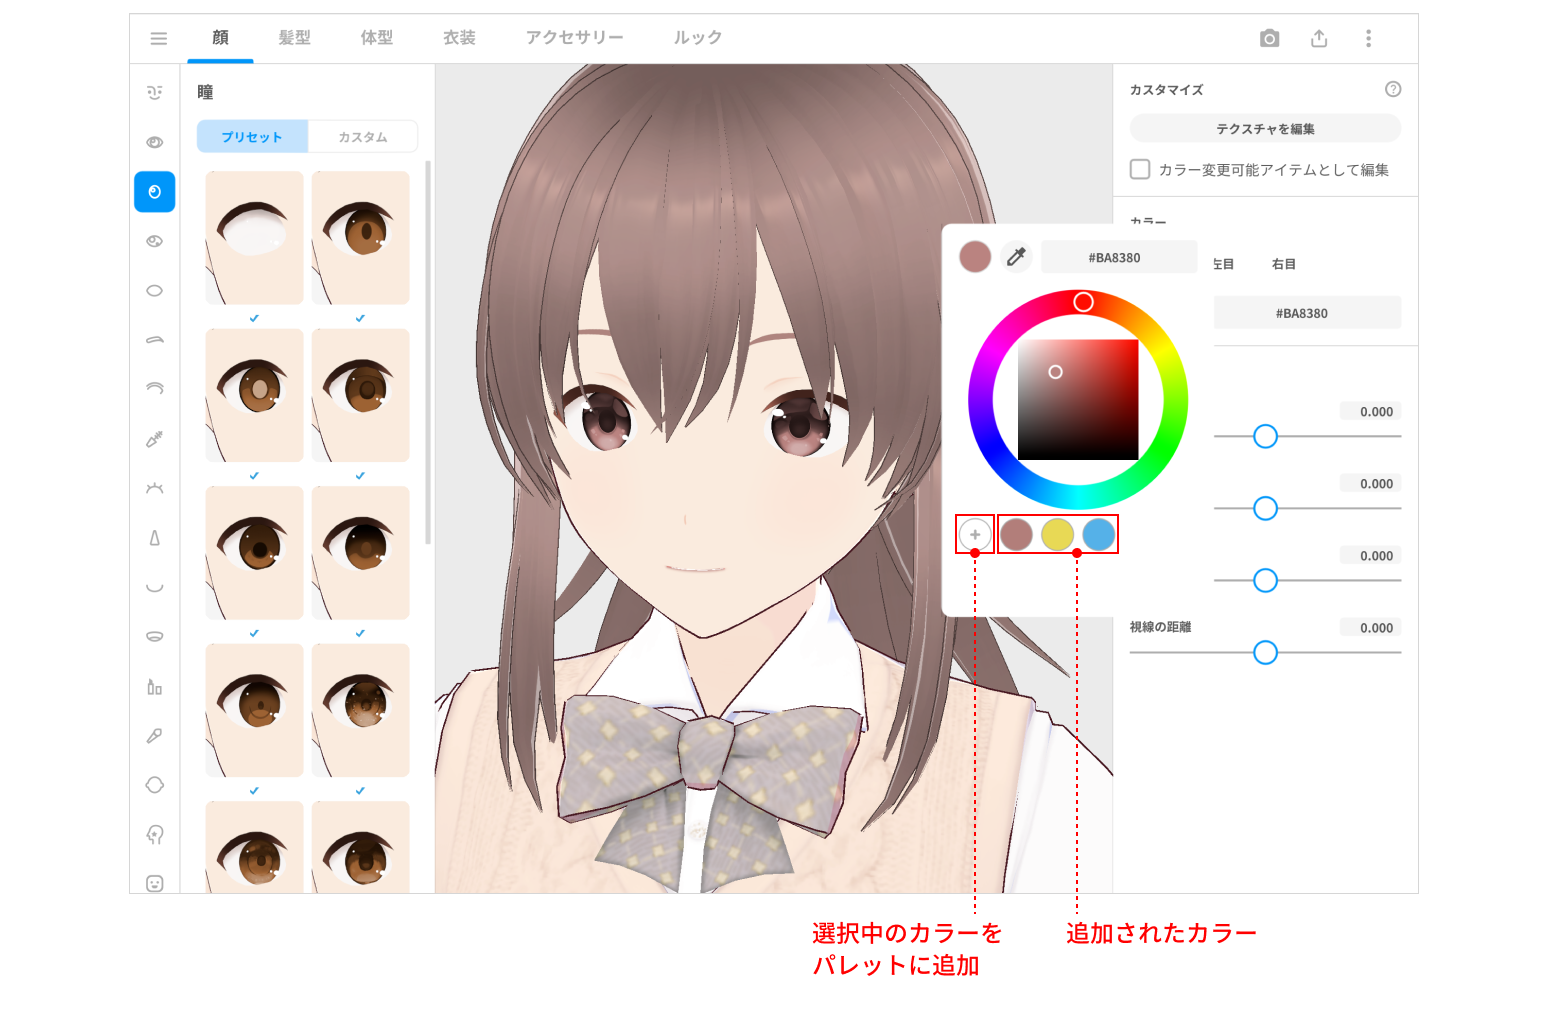
Task: Open the three-dot options menu
Action: tap(1368, 38)
